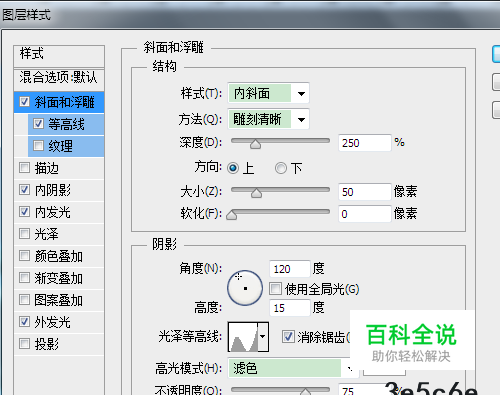The height and width of the screenshot is (395, 500).
Task: Click the 深度 slider handle
Action: click(256, 144)
